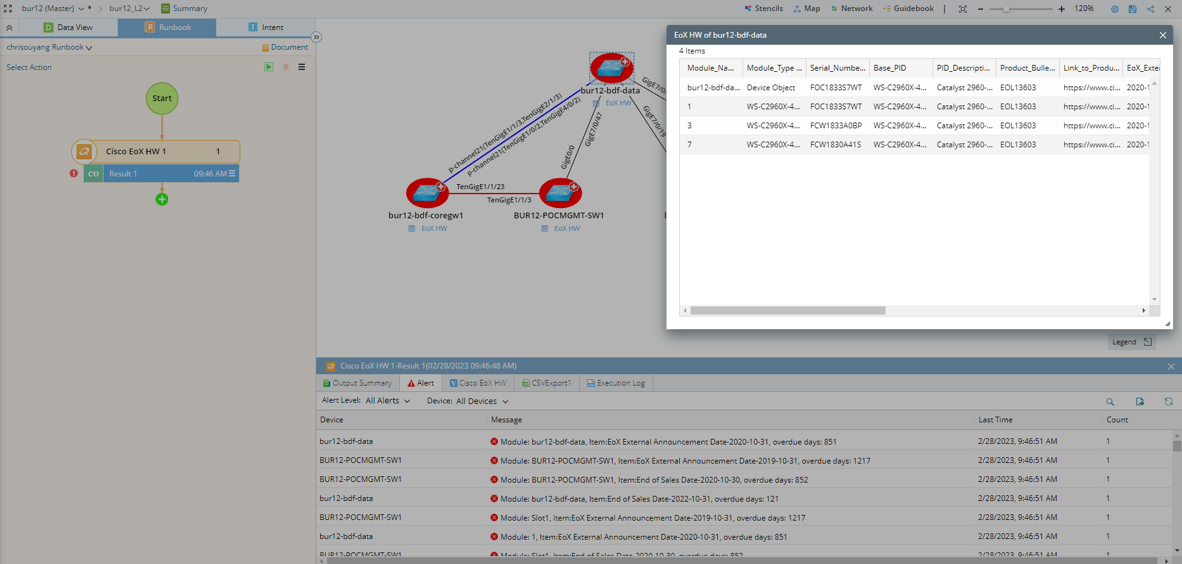Screen dimensions: 1182x564
Task: Click the zoom in plus icon
Action: pyautogui.click(x=1061, y=9)
